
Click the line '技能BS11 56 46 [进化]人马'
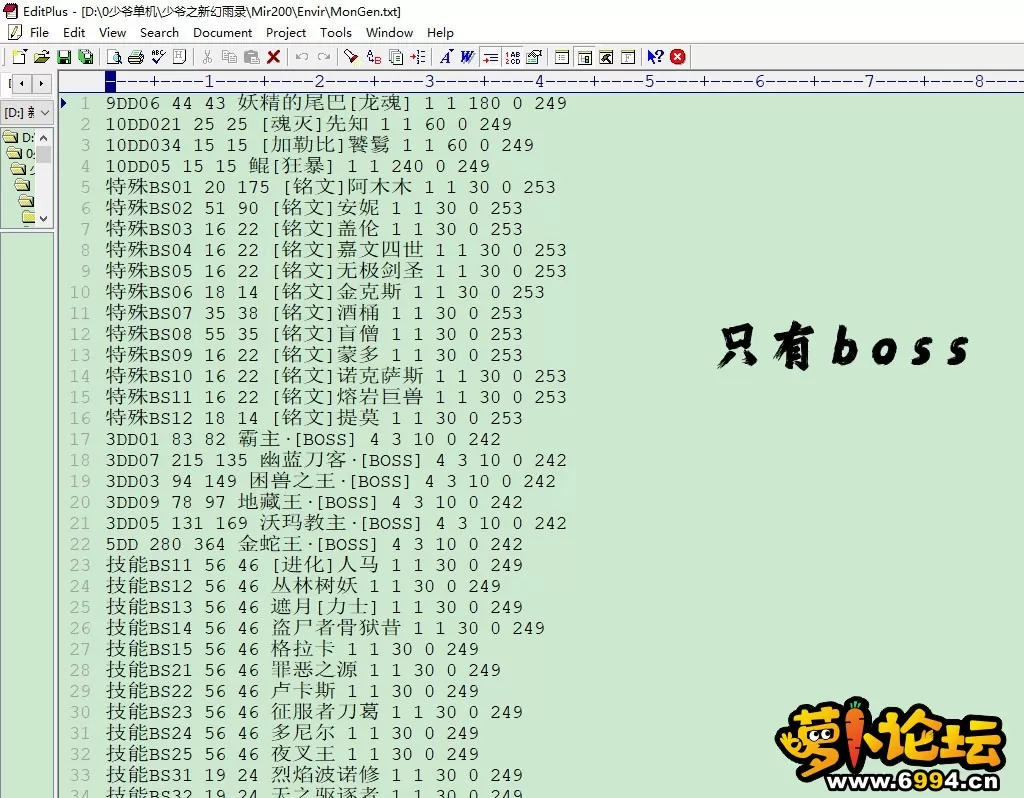[314, 565]
